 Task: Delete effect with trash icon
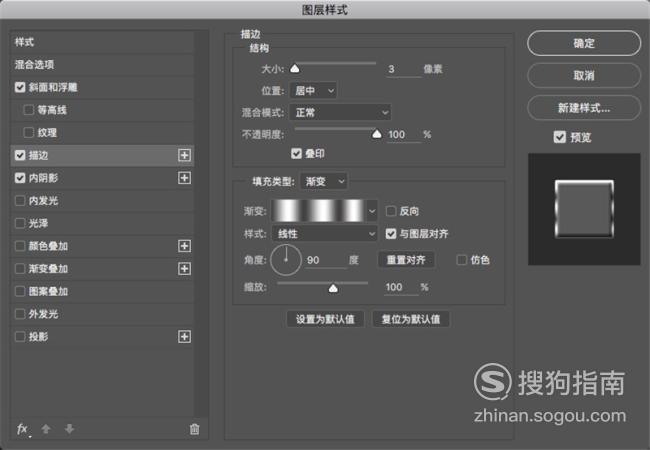coord(194,429)
